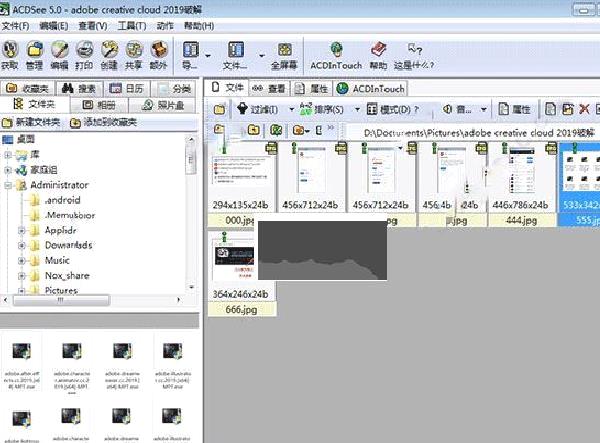Click the folder tree scroll-down arrow
The height and width of the screenshot is (443, 600).
click(x=191, y=287)
